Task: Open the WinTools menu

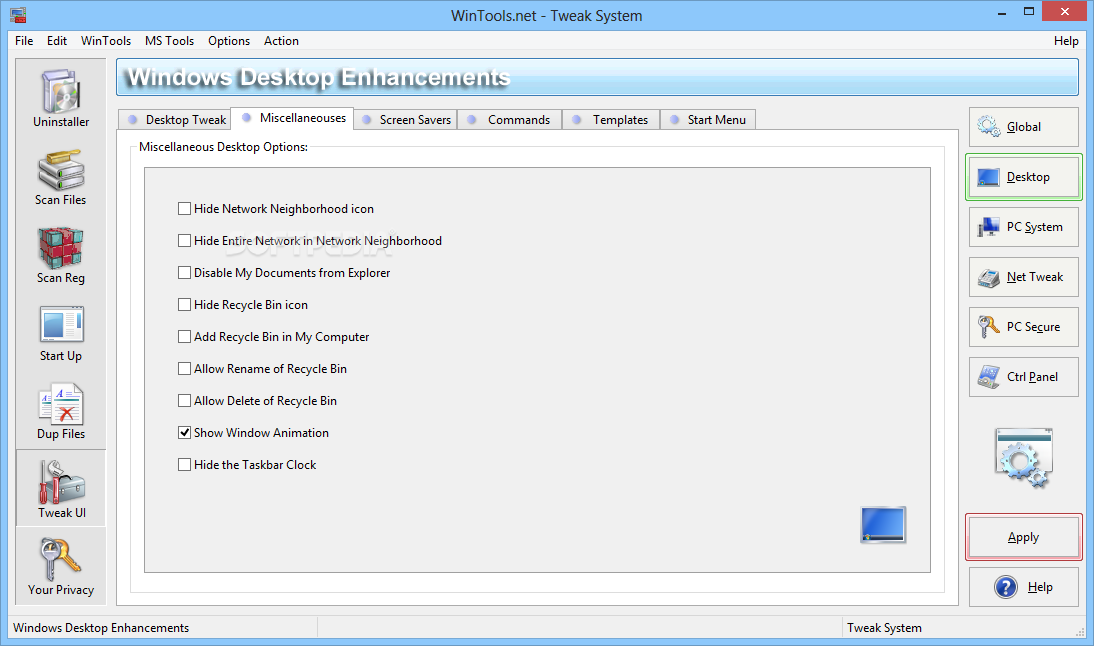Action: [105, 40]
